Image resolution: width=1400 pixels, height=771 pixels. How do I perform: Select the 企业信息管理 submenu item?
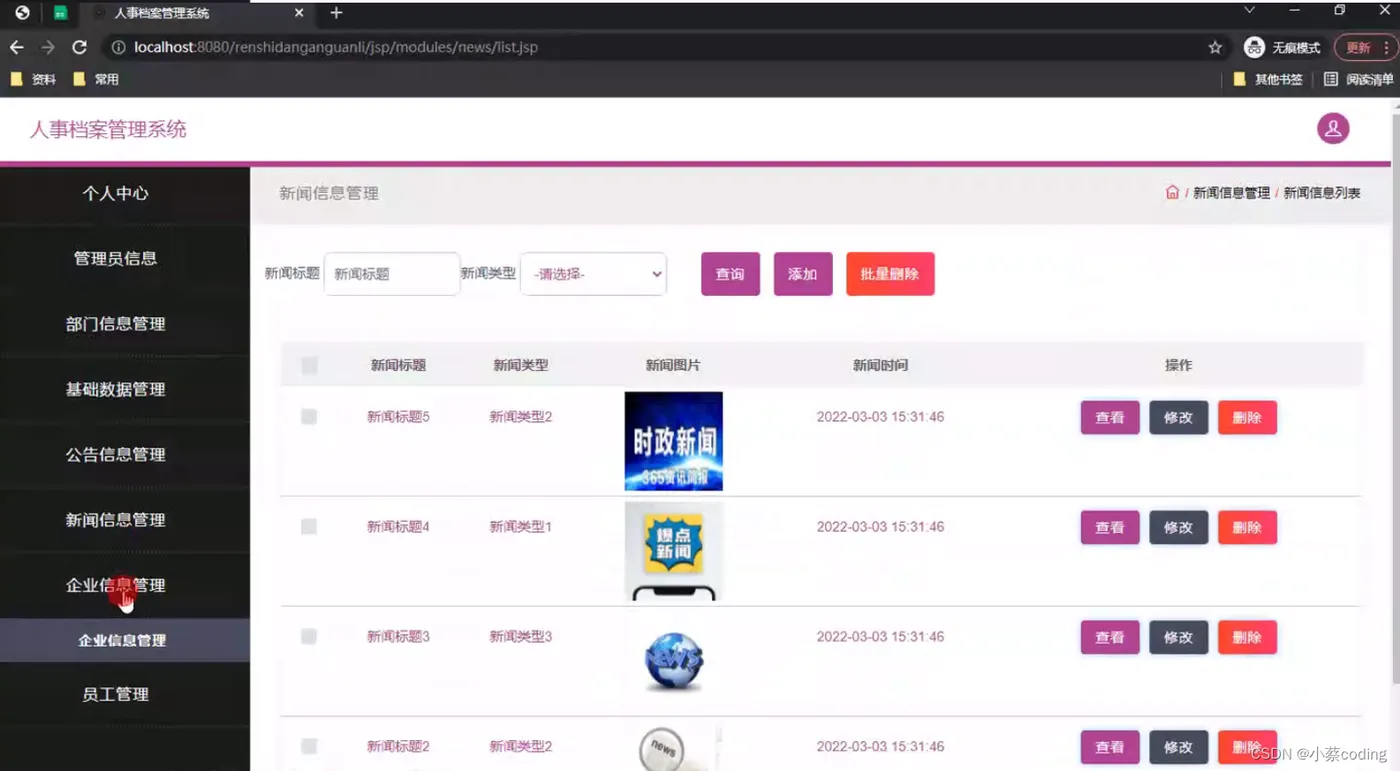pyautogui.click(x=123, y=640)
